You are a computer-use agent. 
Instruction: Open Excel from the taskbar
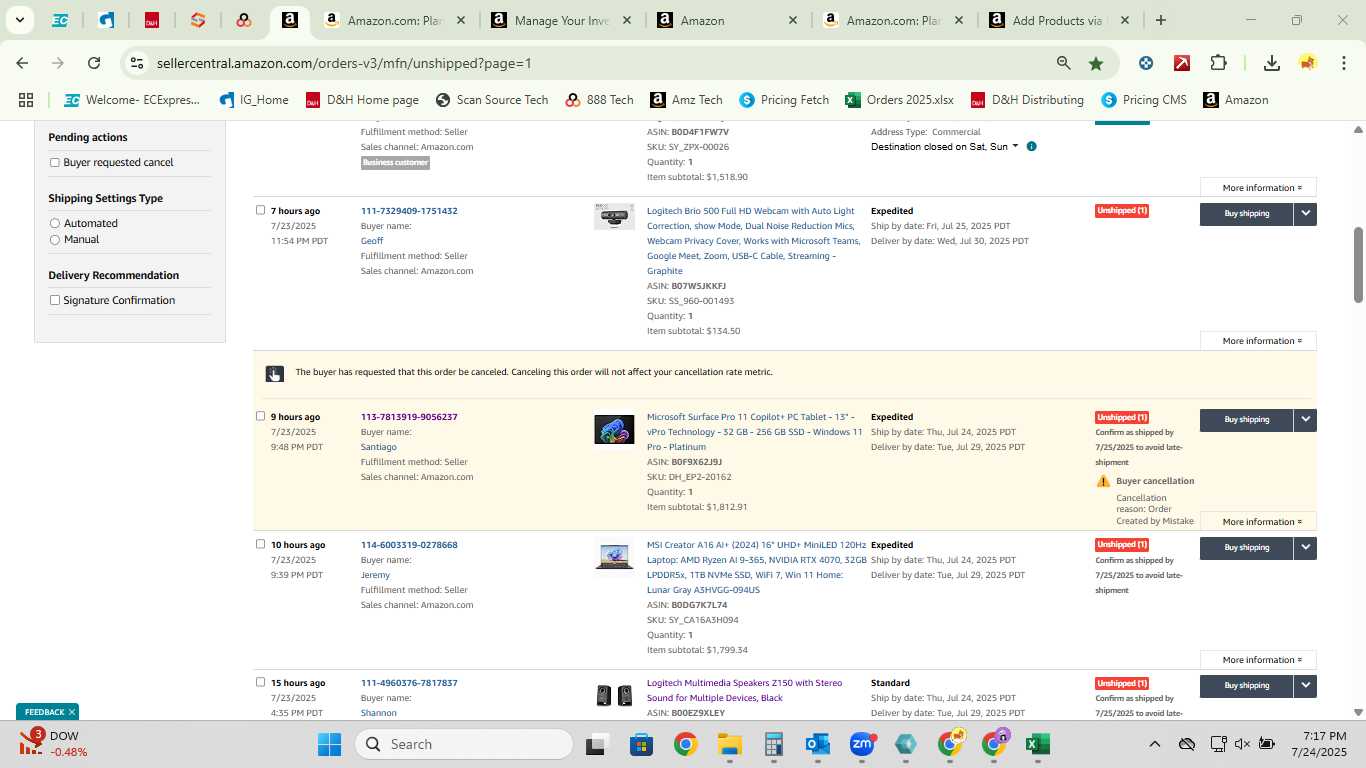point(1037,744)
